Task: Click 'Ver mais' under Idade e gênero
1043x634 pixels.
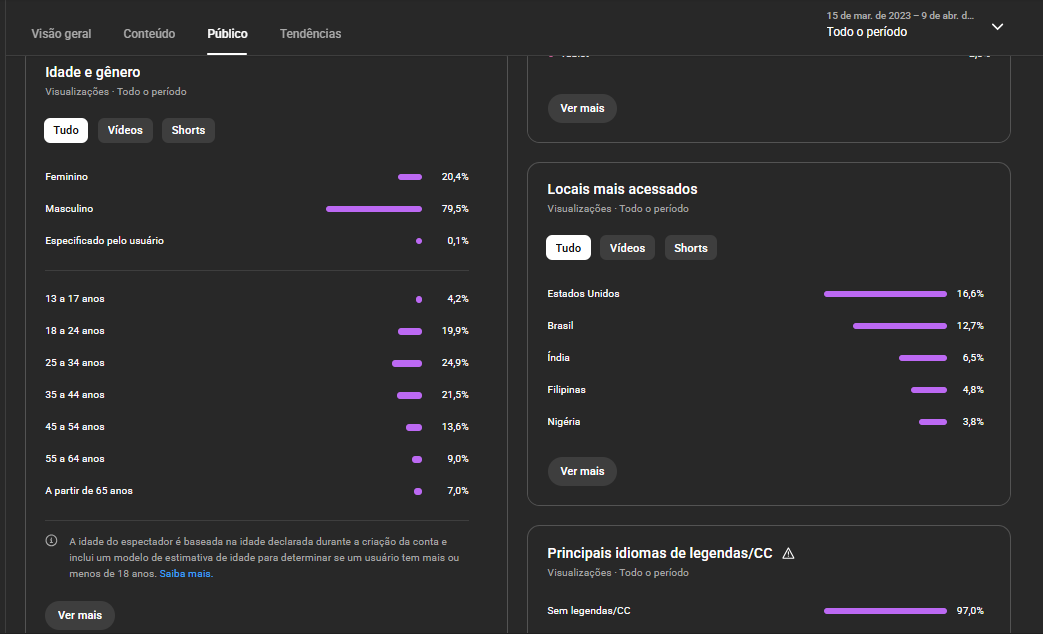Action: pos(80,615)
